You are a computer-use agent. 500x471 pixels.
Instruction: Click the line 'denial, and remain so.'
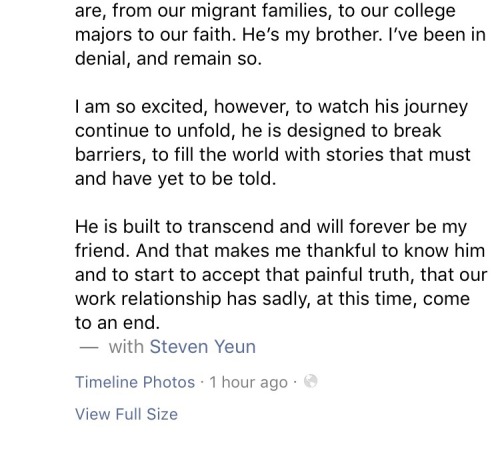tap(168, 59)
